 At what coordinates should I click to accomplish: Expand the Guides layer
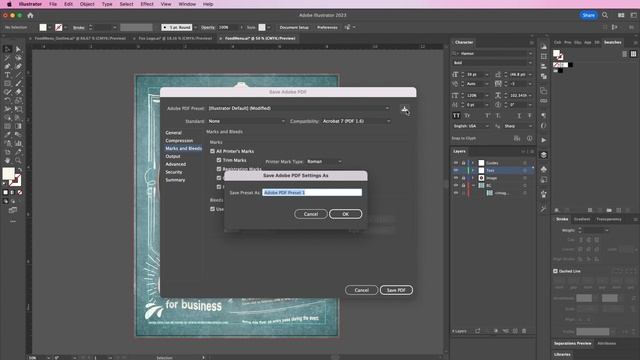coord(473,163)
